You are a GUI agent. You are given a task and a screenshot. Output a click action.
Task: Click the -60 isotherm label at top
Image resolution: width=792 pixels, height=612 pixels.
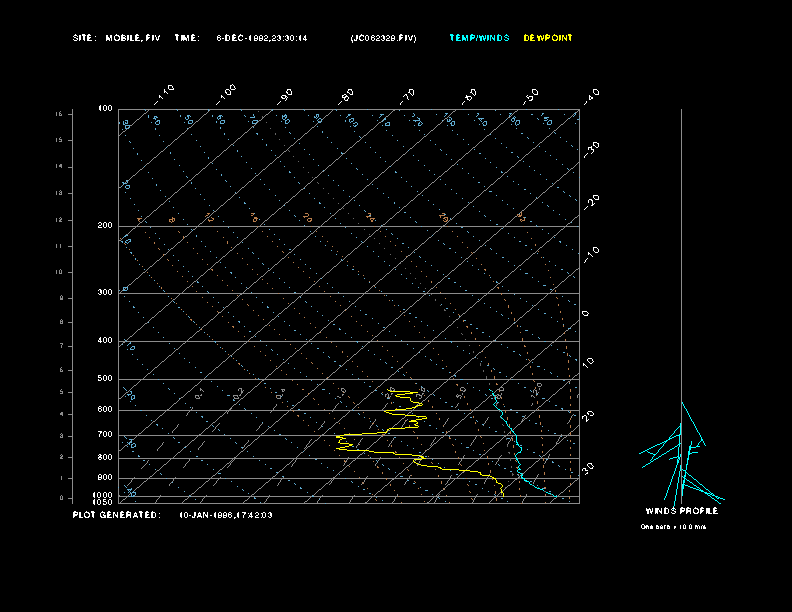coord(470,96)
